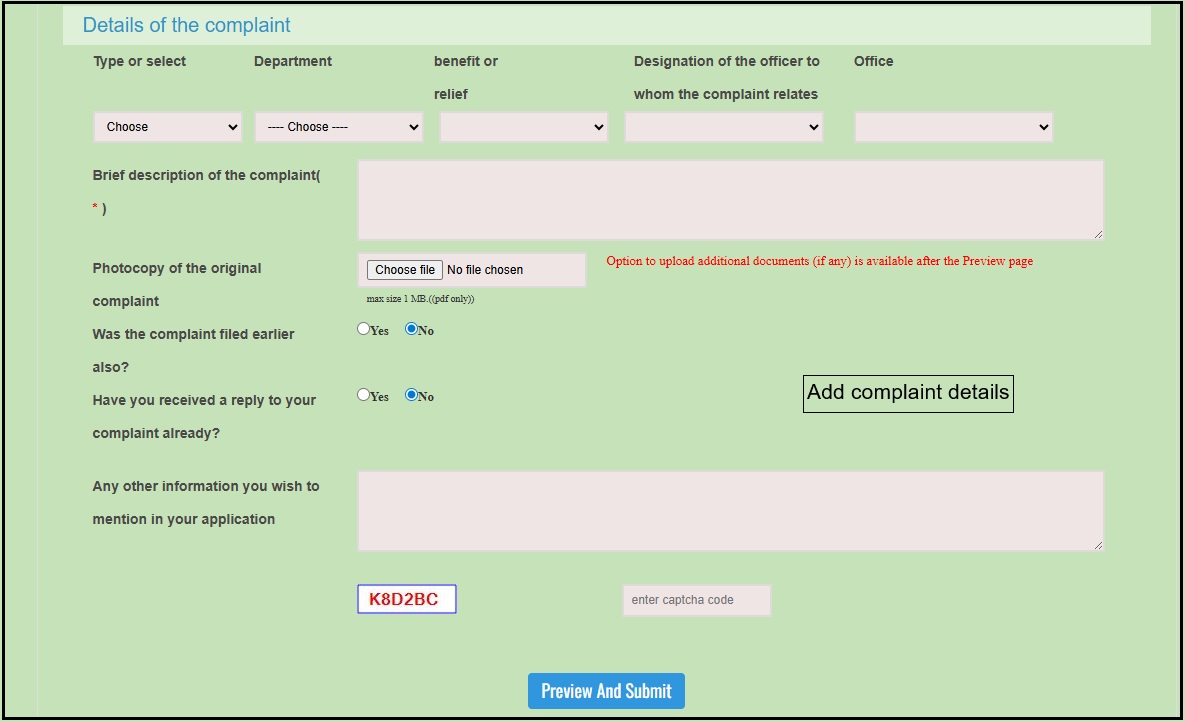This screenshot has width=1185, height=722.
Task: Choose Yes for received a reply already
Action: [x=364, y=395]
